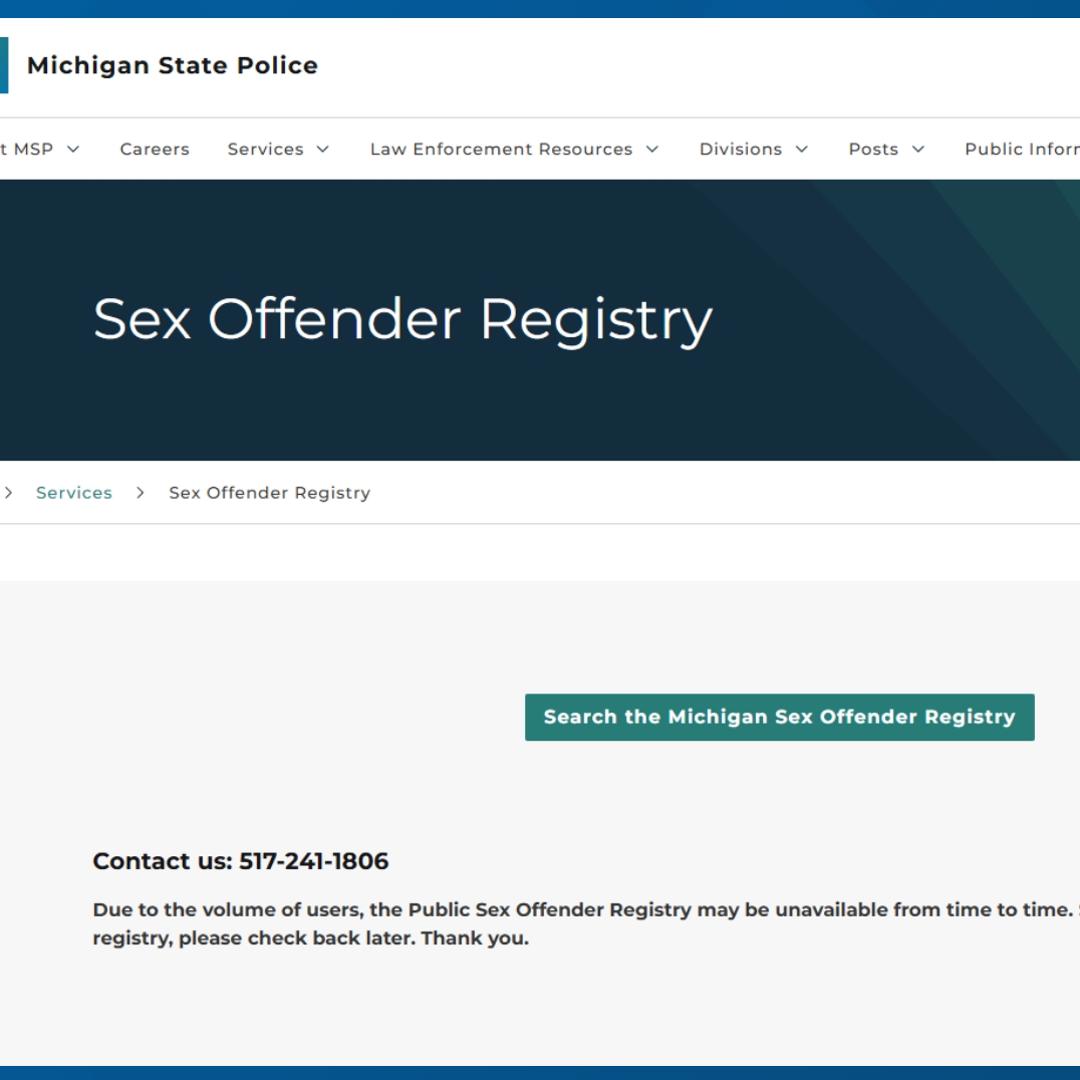The width and height of the screenshot is (1080, 1080).
Task: Follow the Services breadcrumb link
Action: [74, 492]
